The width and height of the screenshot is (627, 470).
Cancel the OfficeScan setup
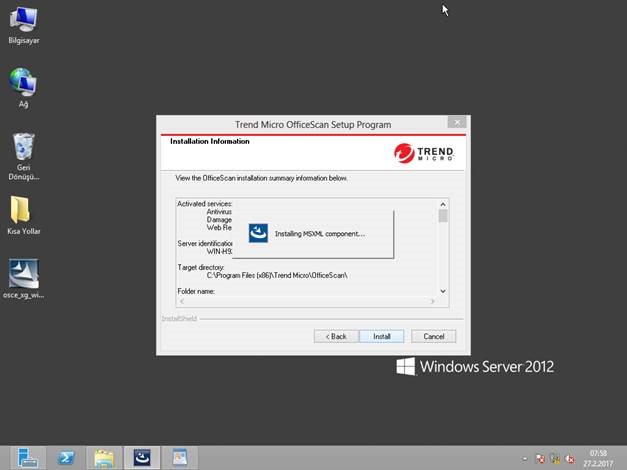click(x=433, y=336)
